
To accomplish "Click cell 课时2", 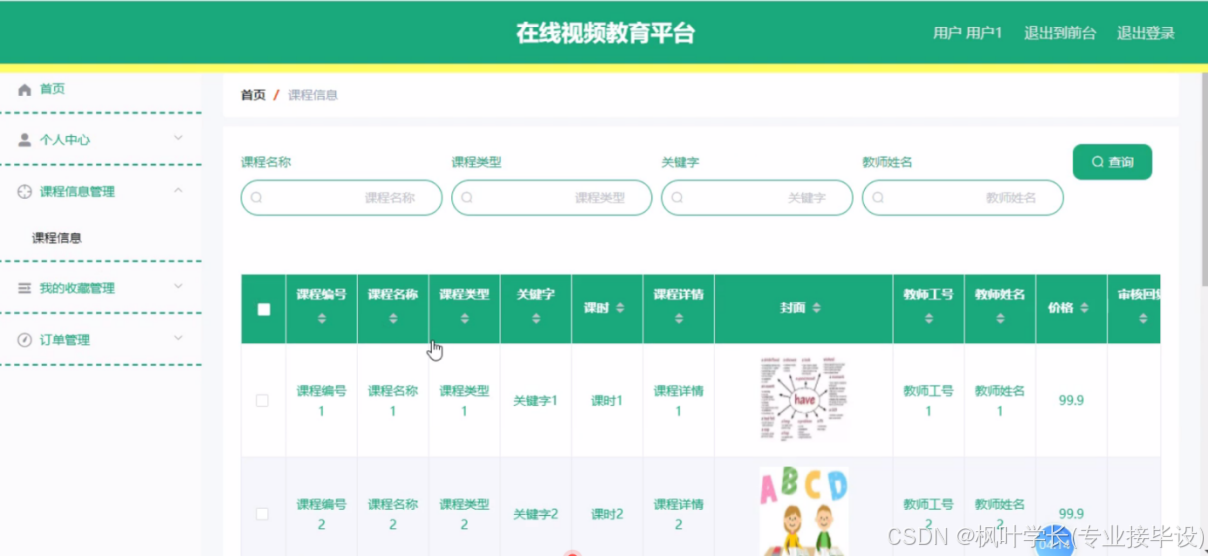I will [607, 514].
